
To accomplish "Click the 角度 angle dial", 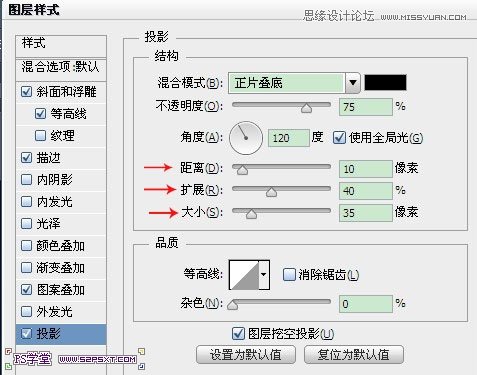I will pyautogui.click(x=246, y=138).
